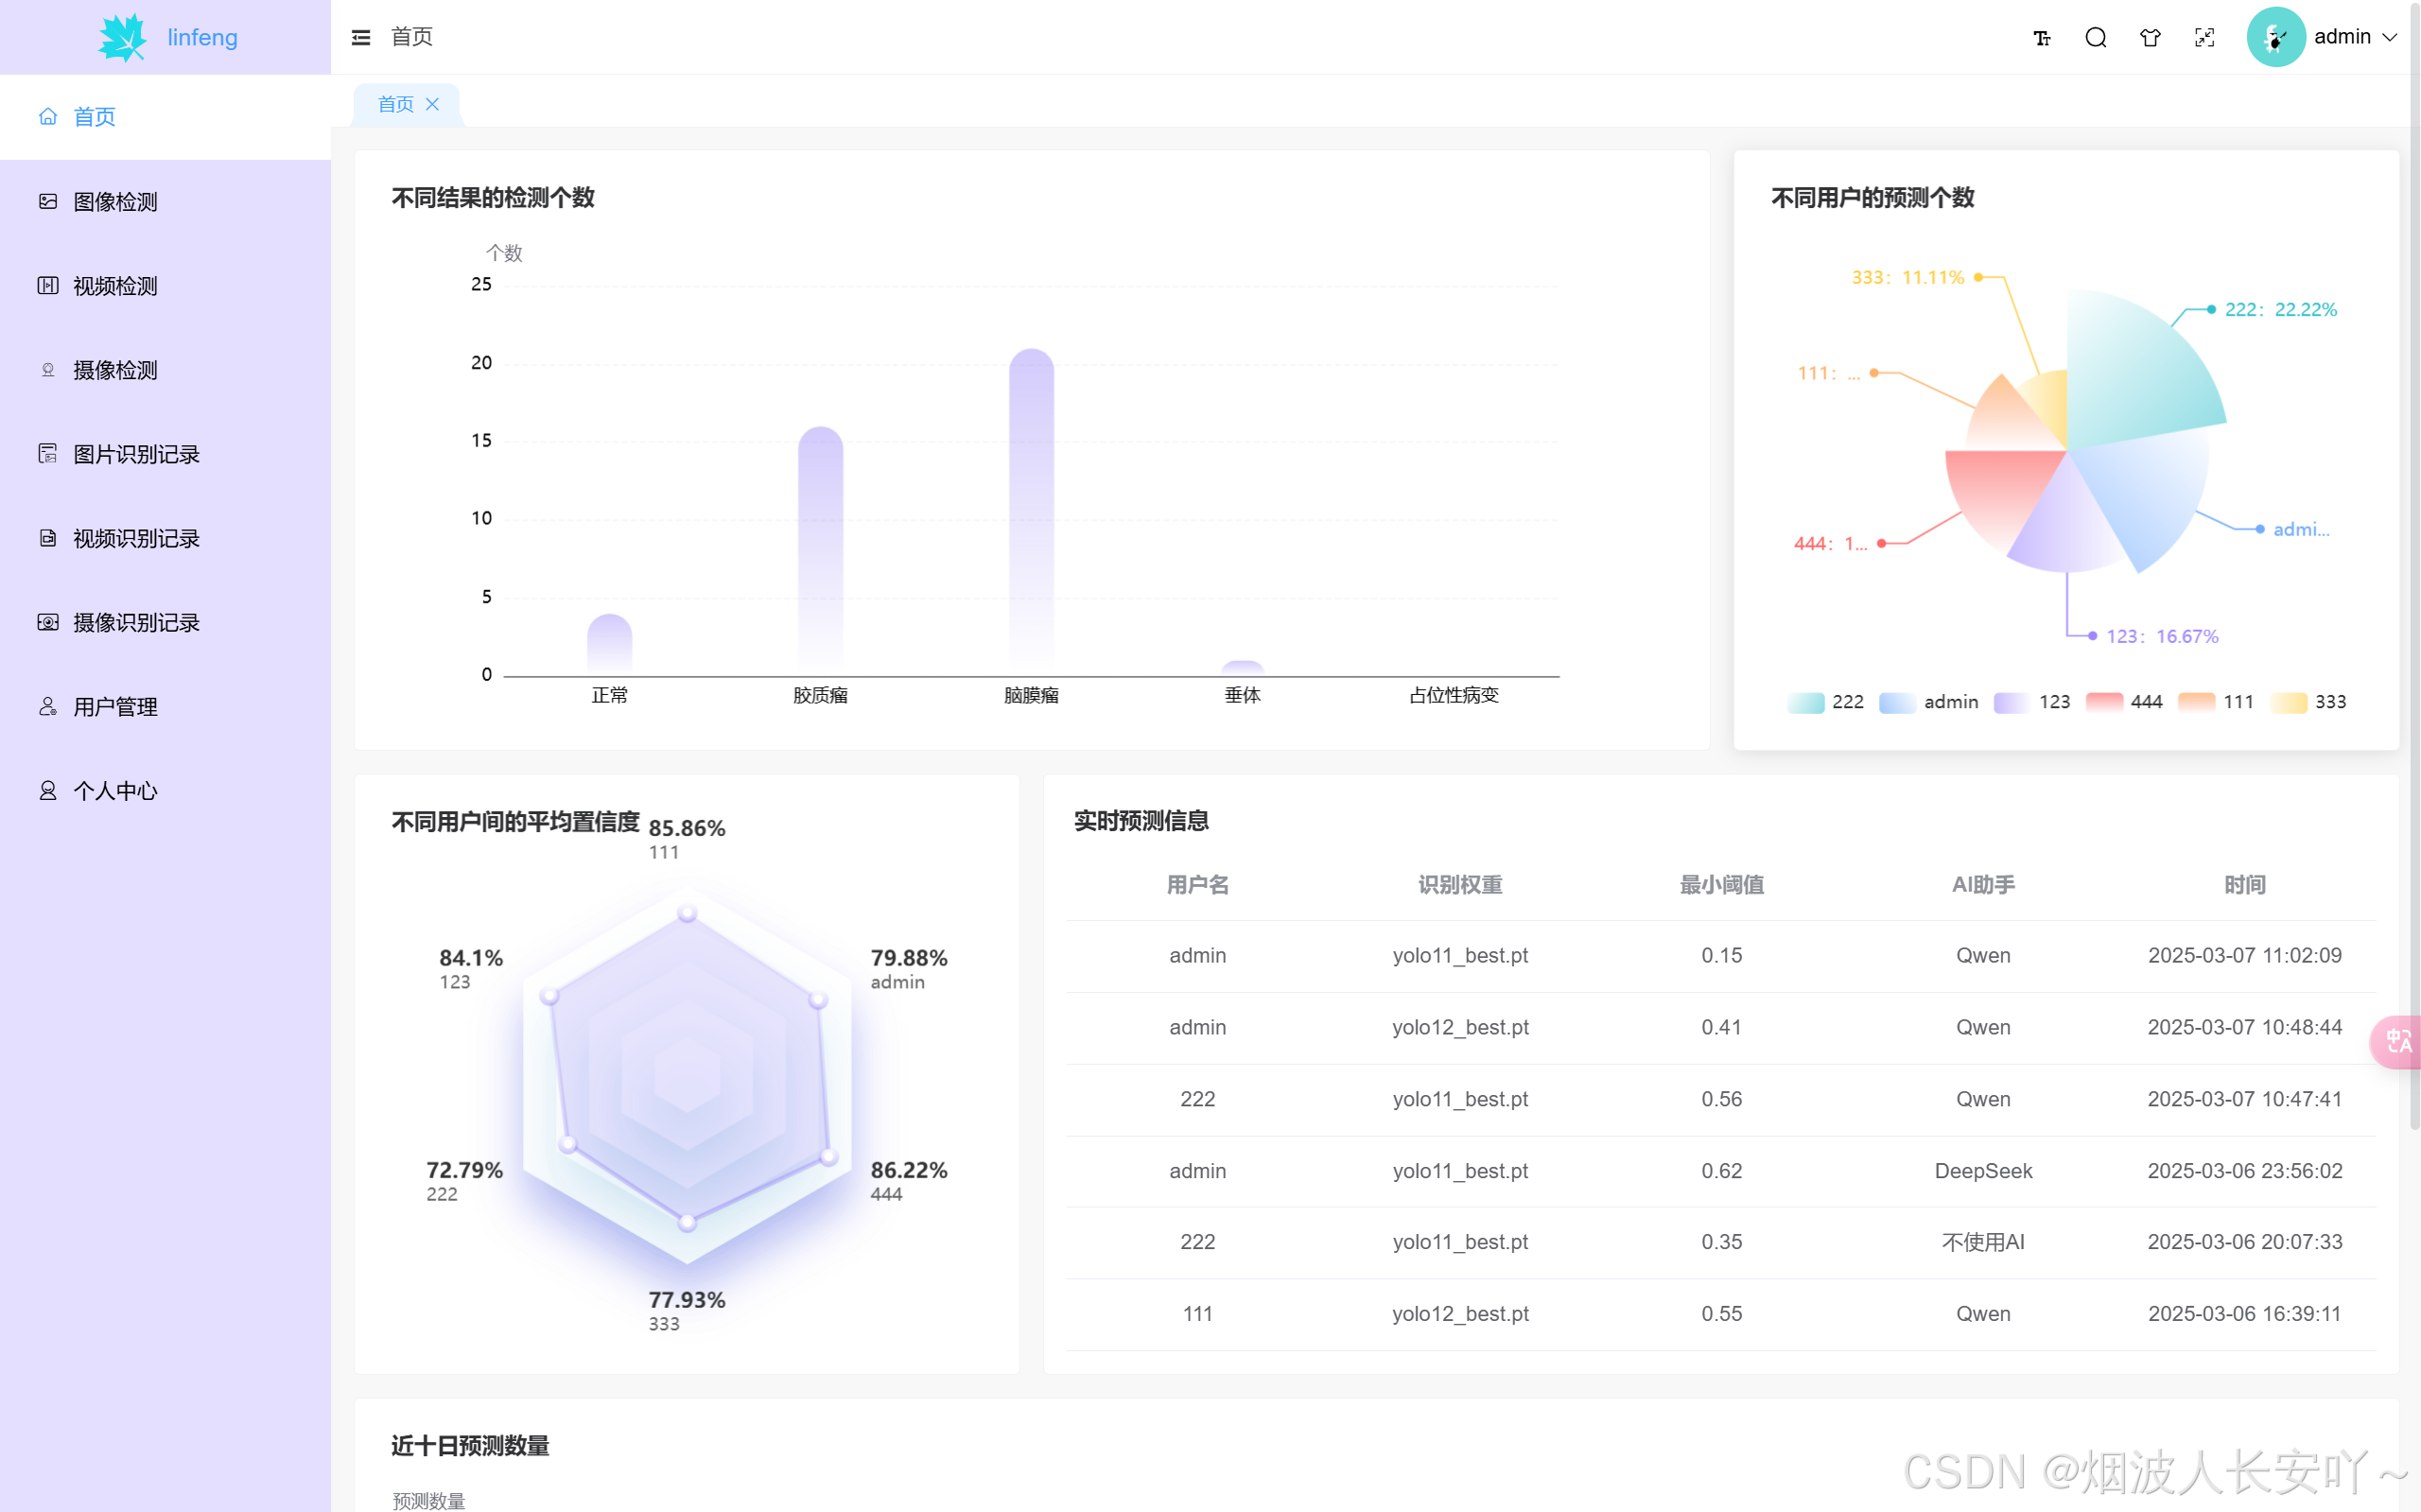Click the linfeng logo icon
2421x1512 pixels.
point(122,37)
